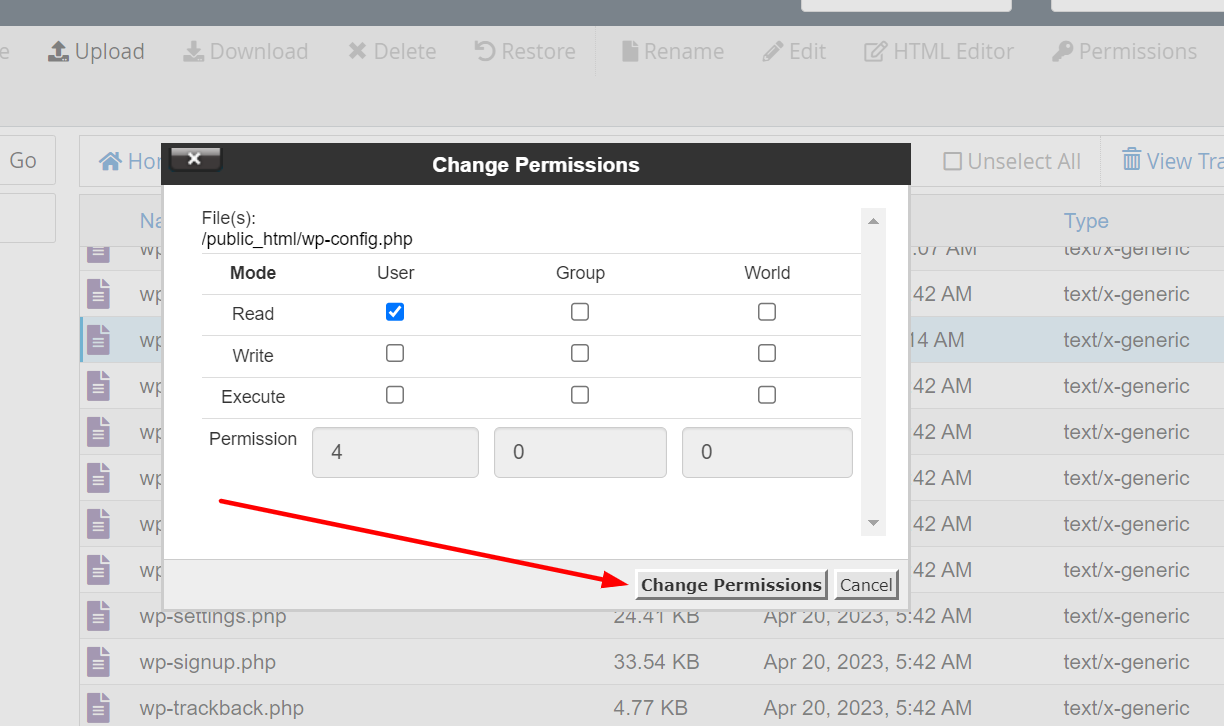Enable Execute permission for World
Viewport: 1224px width, 726px height.
[x=767, y=394]
